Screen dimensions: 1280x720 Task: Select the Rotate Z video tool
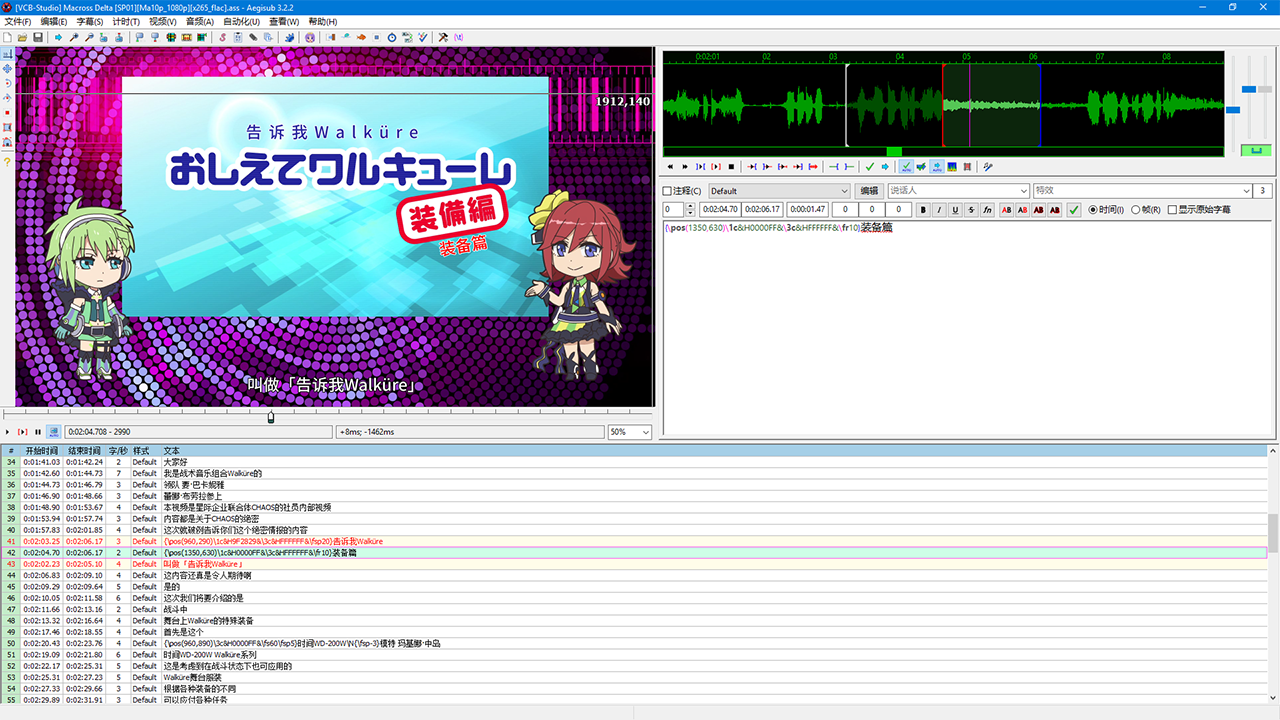(7, 83)
